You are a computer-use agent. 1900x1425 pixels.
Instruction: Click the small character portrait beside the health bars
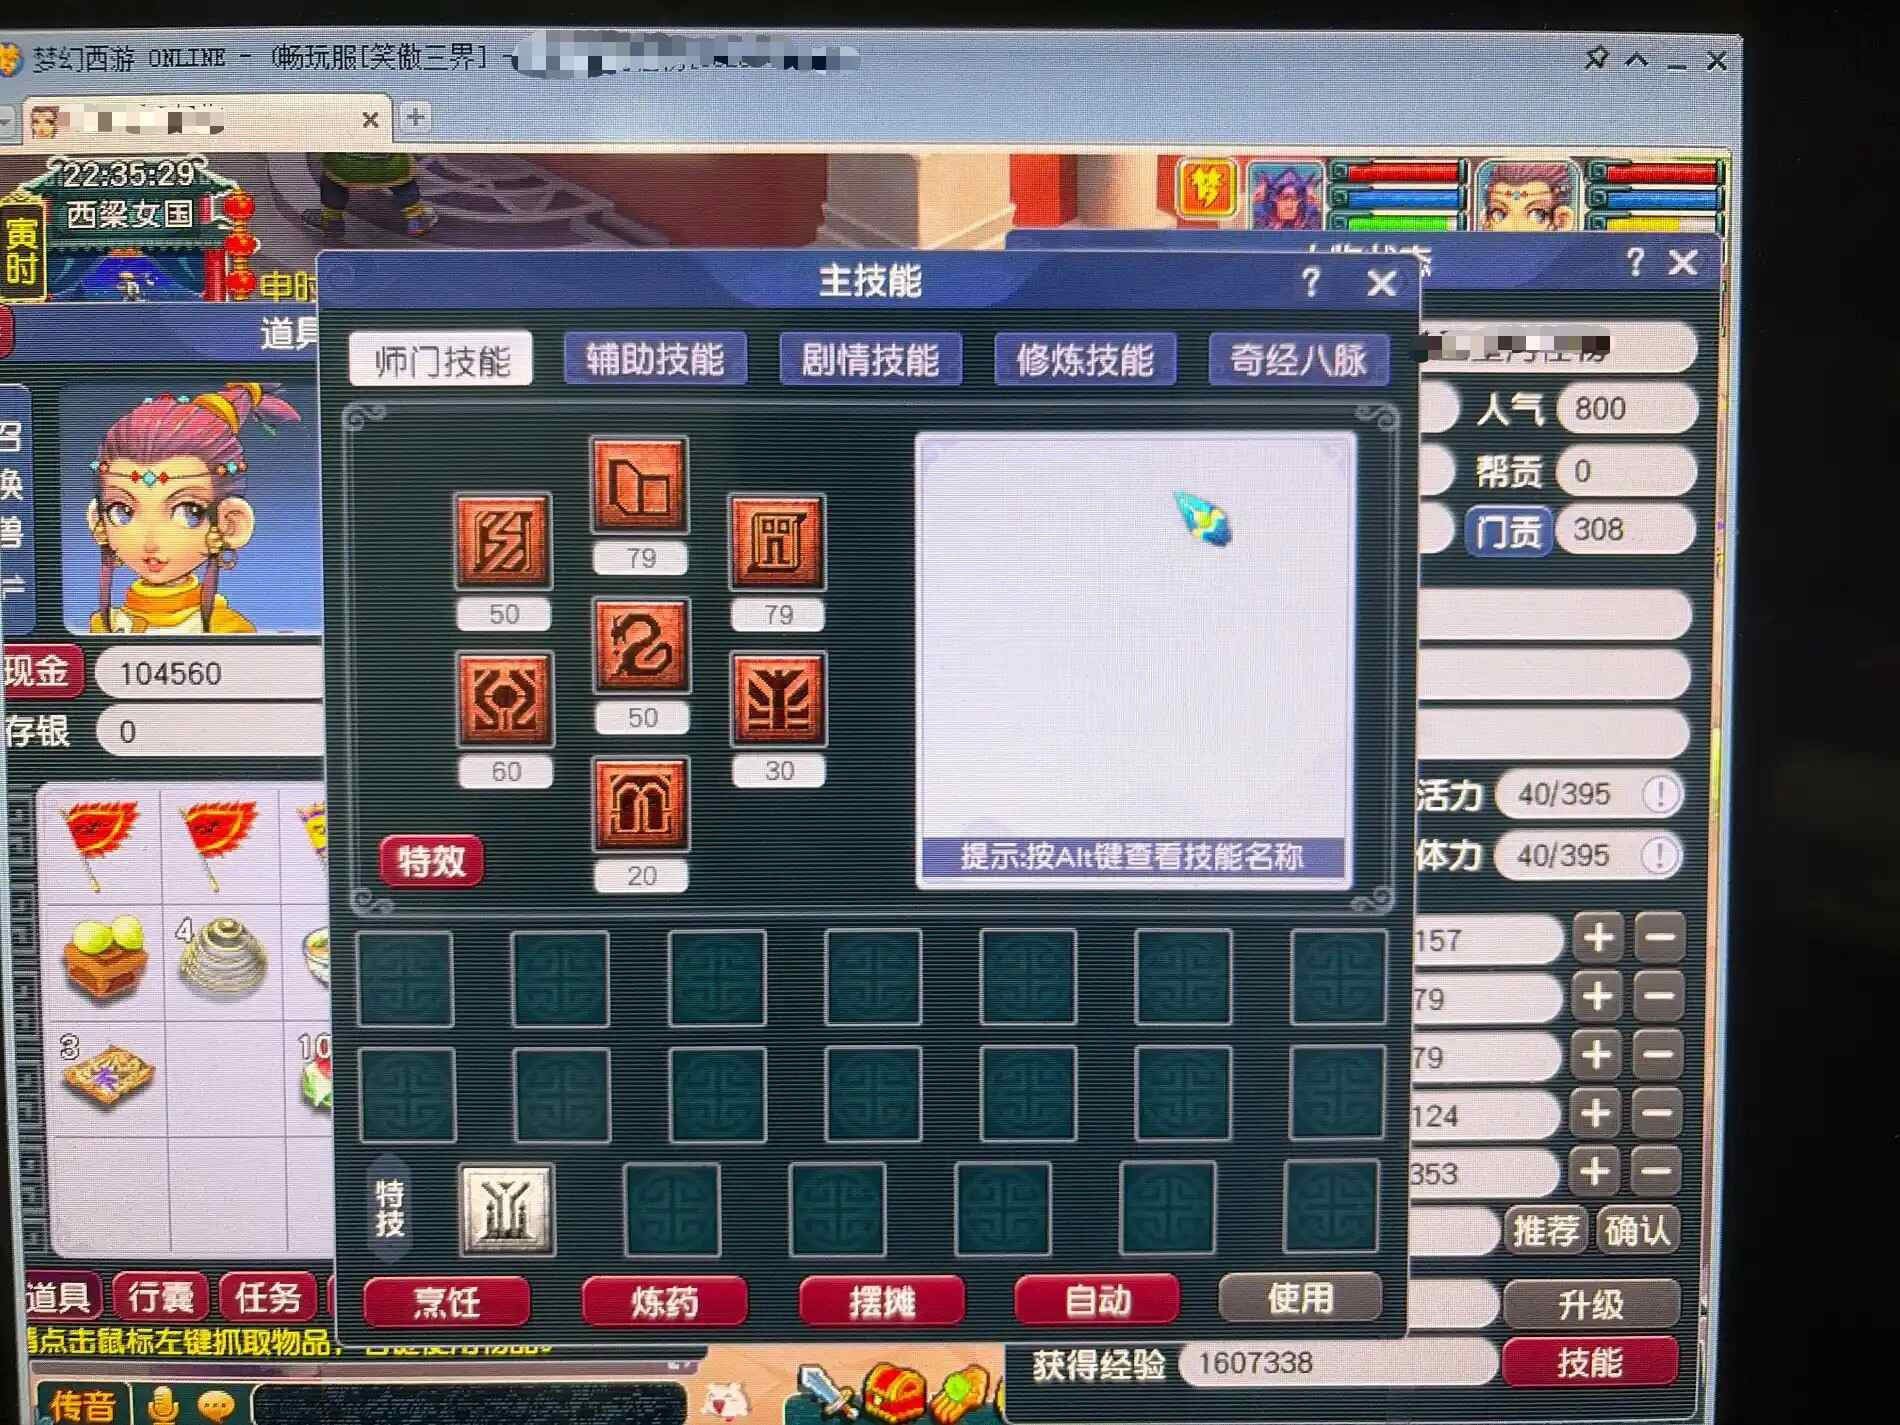pyautogui.click(x=1526, y=195)
